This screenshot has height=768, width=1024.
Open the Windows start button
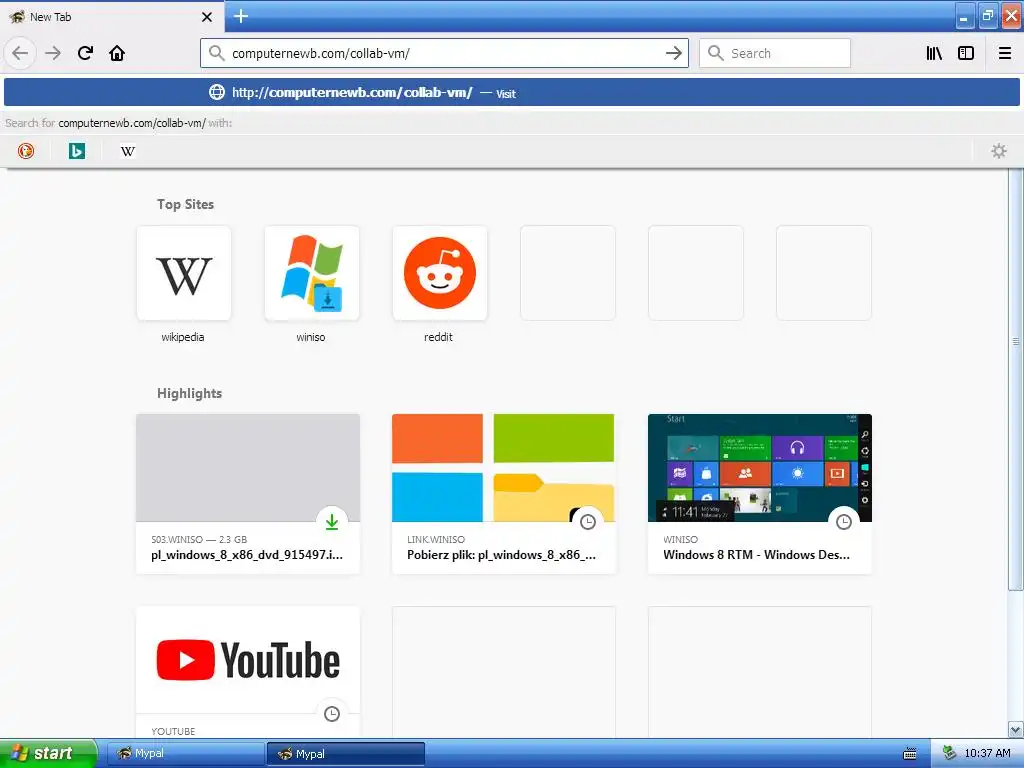tap(49, 753)
